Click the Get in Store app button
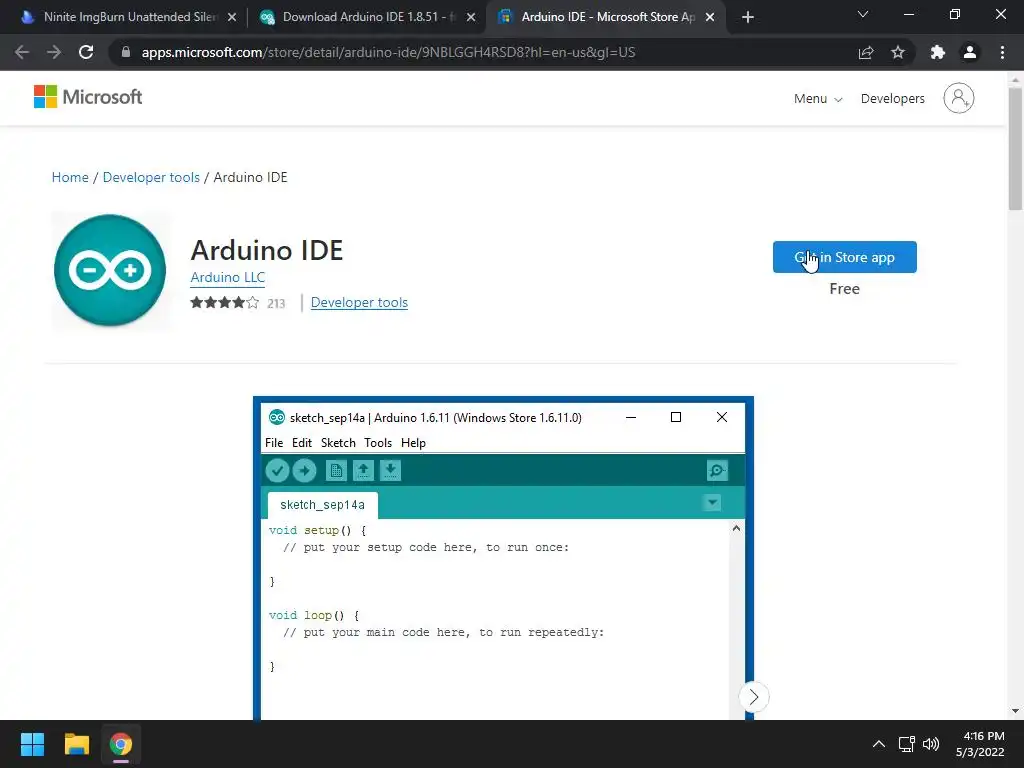The width and height of the screenshot is (1024, 768). 844,257
